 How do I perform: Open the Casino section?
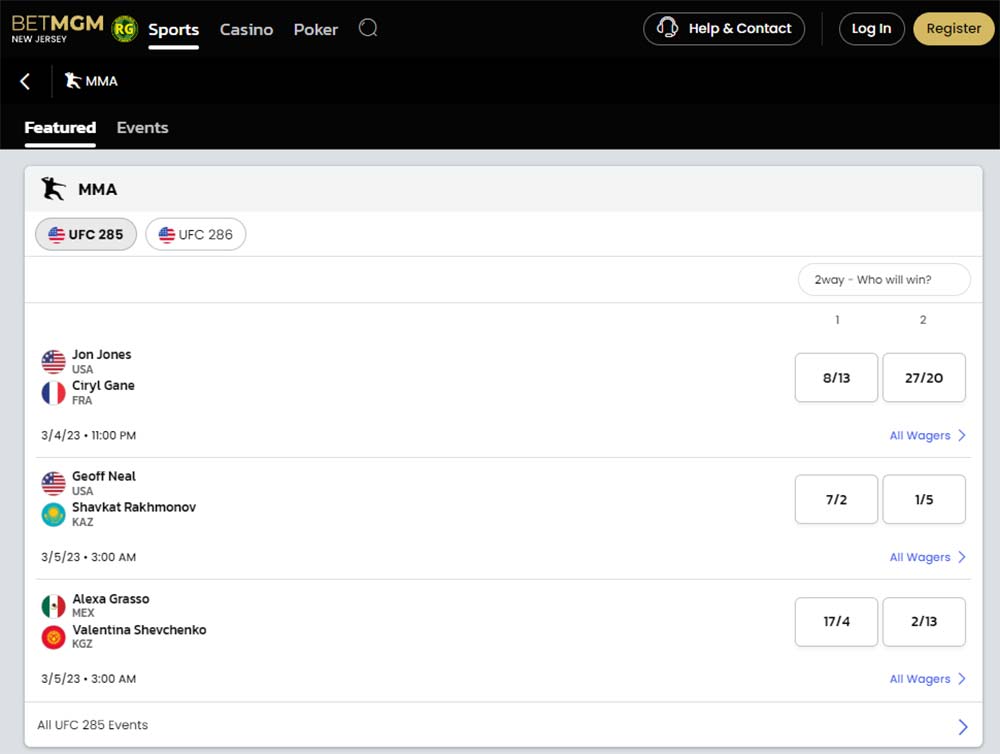coord(246,29)
